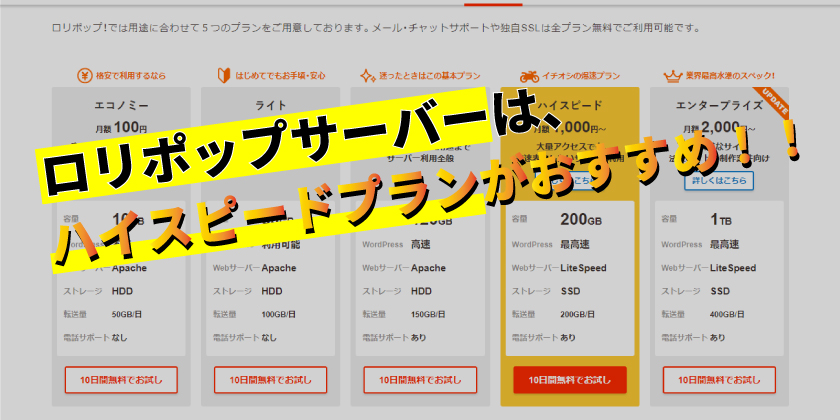
Task: Click the 月額 100円 price
Action: coord(121,129)
